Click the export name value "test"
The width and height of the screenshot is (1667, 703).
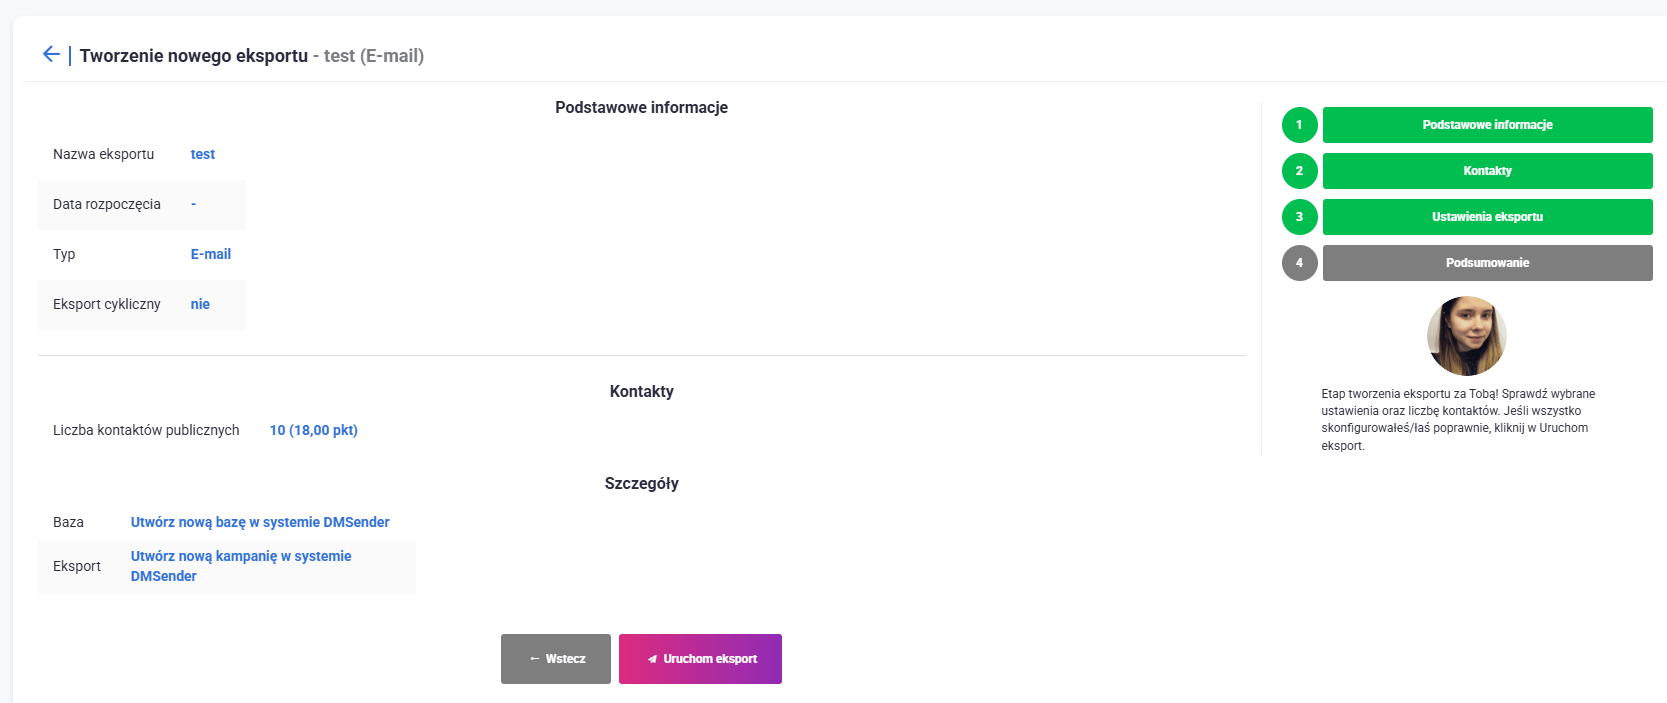(x=203, y=154)
